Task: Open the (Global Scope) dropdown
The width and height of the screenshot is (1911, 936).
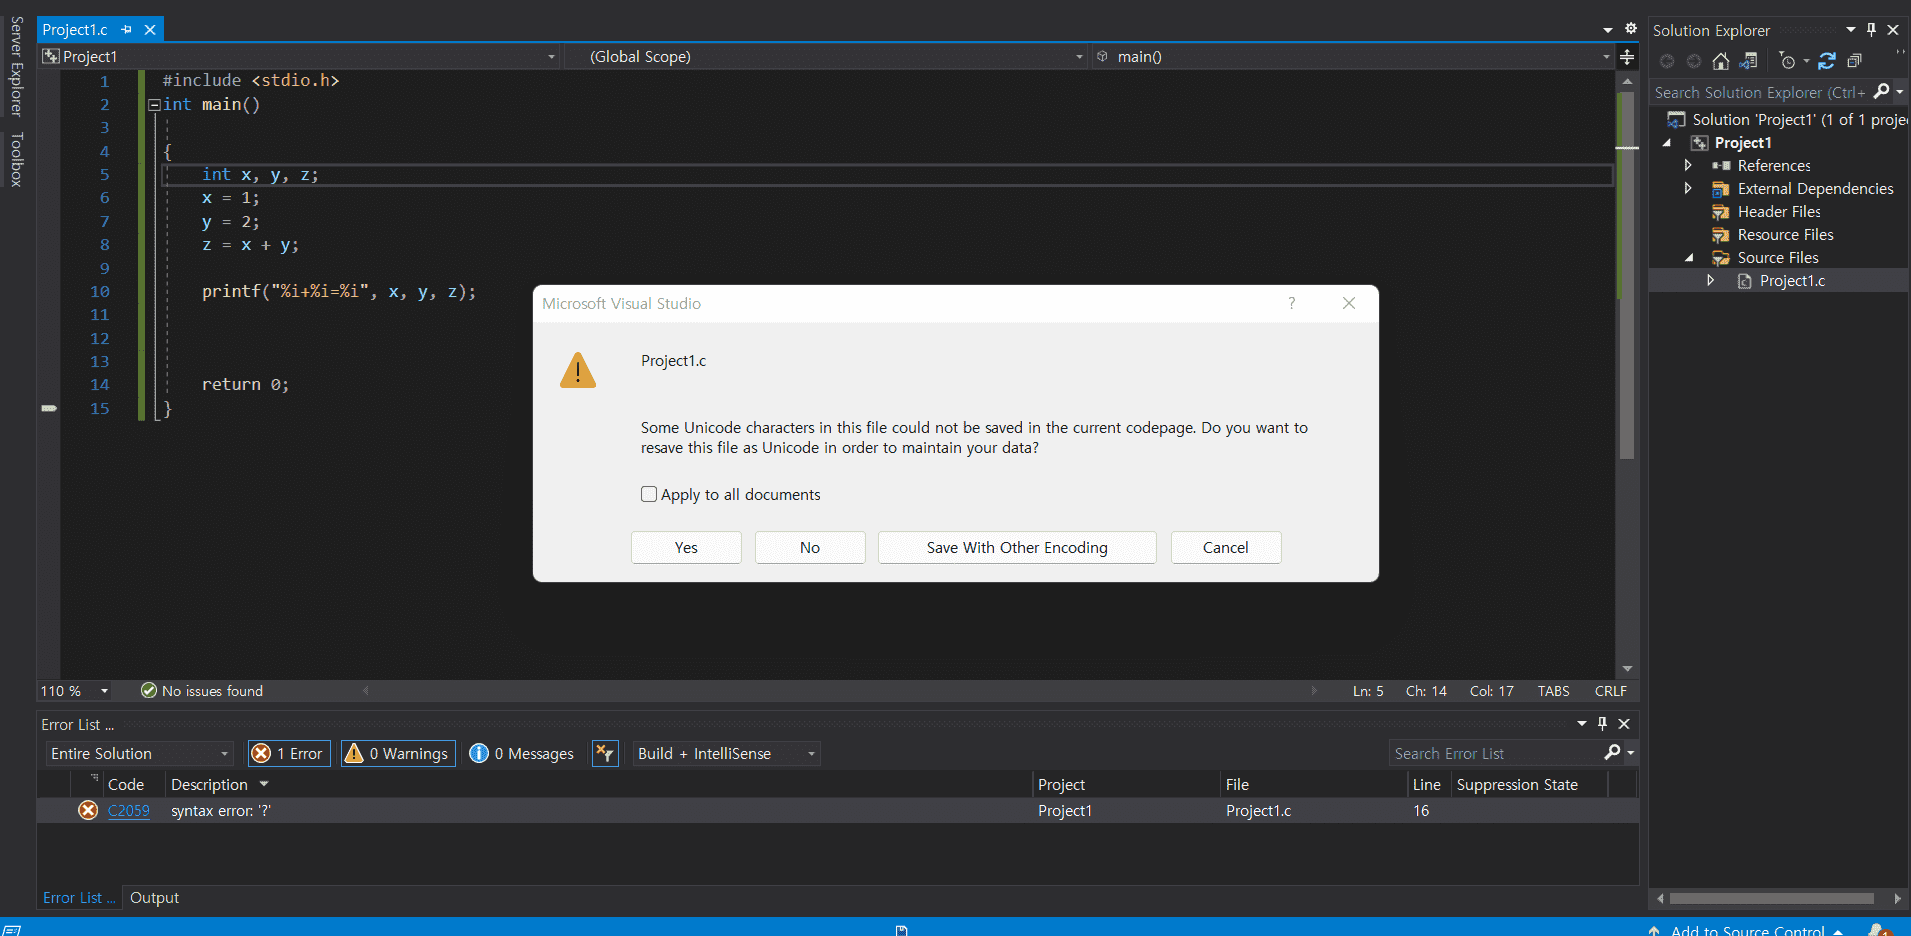Action: (826, 57)
